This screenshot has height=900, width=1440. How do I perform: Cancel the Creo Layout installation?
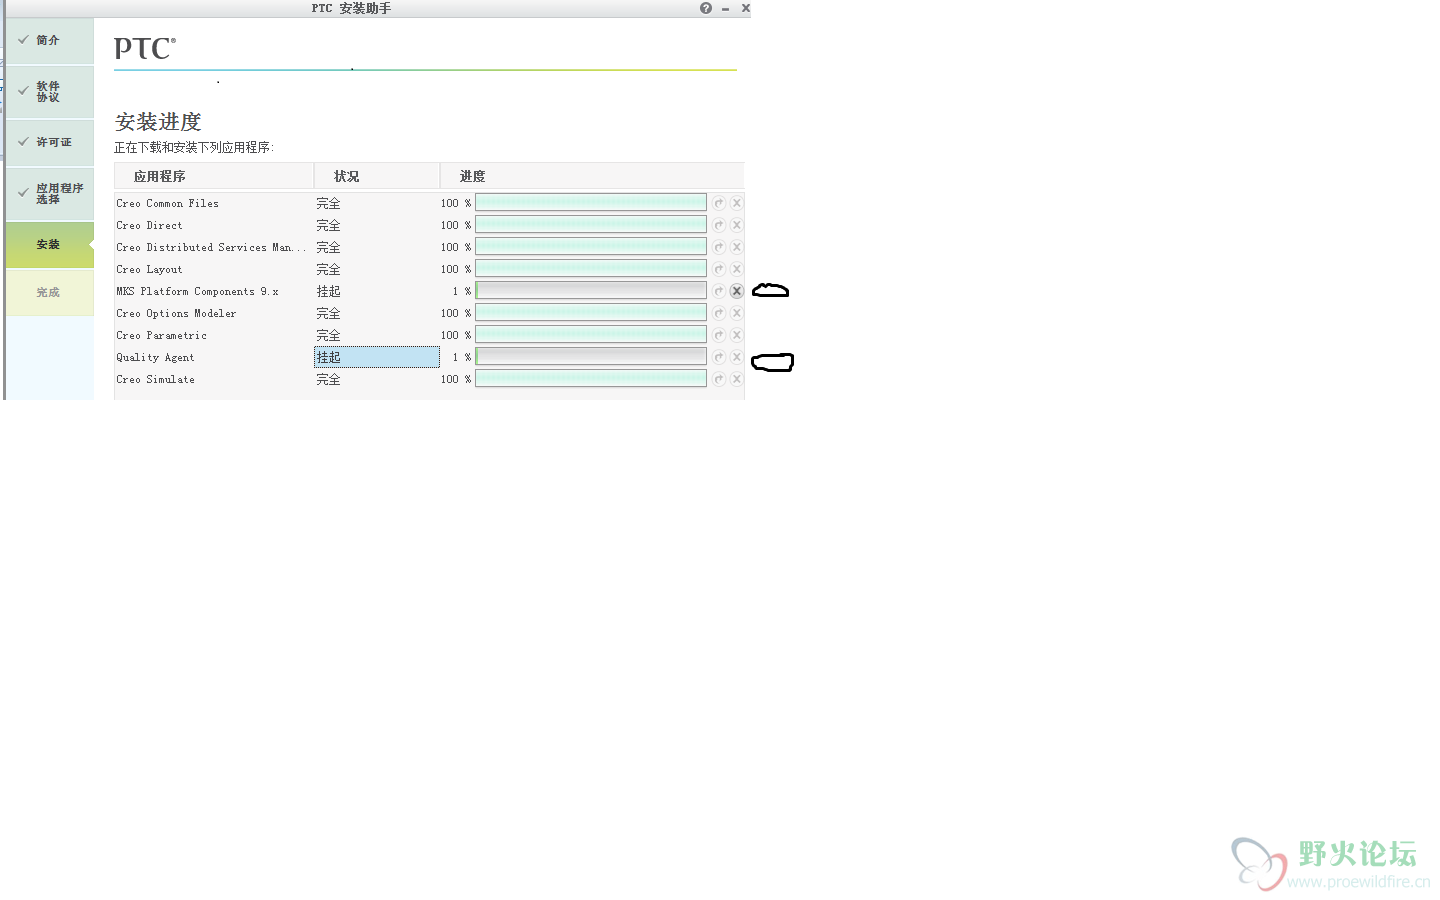737,269
